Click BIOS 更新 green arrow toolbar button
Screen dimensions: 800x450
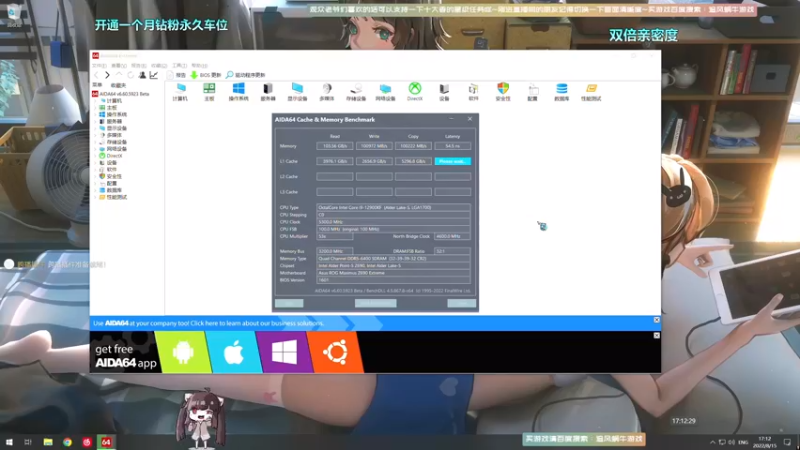coord(206,75)
